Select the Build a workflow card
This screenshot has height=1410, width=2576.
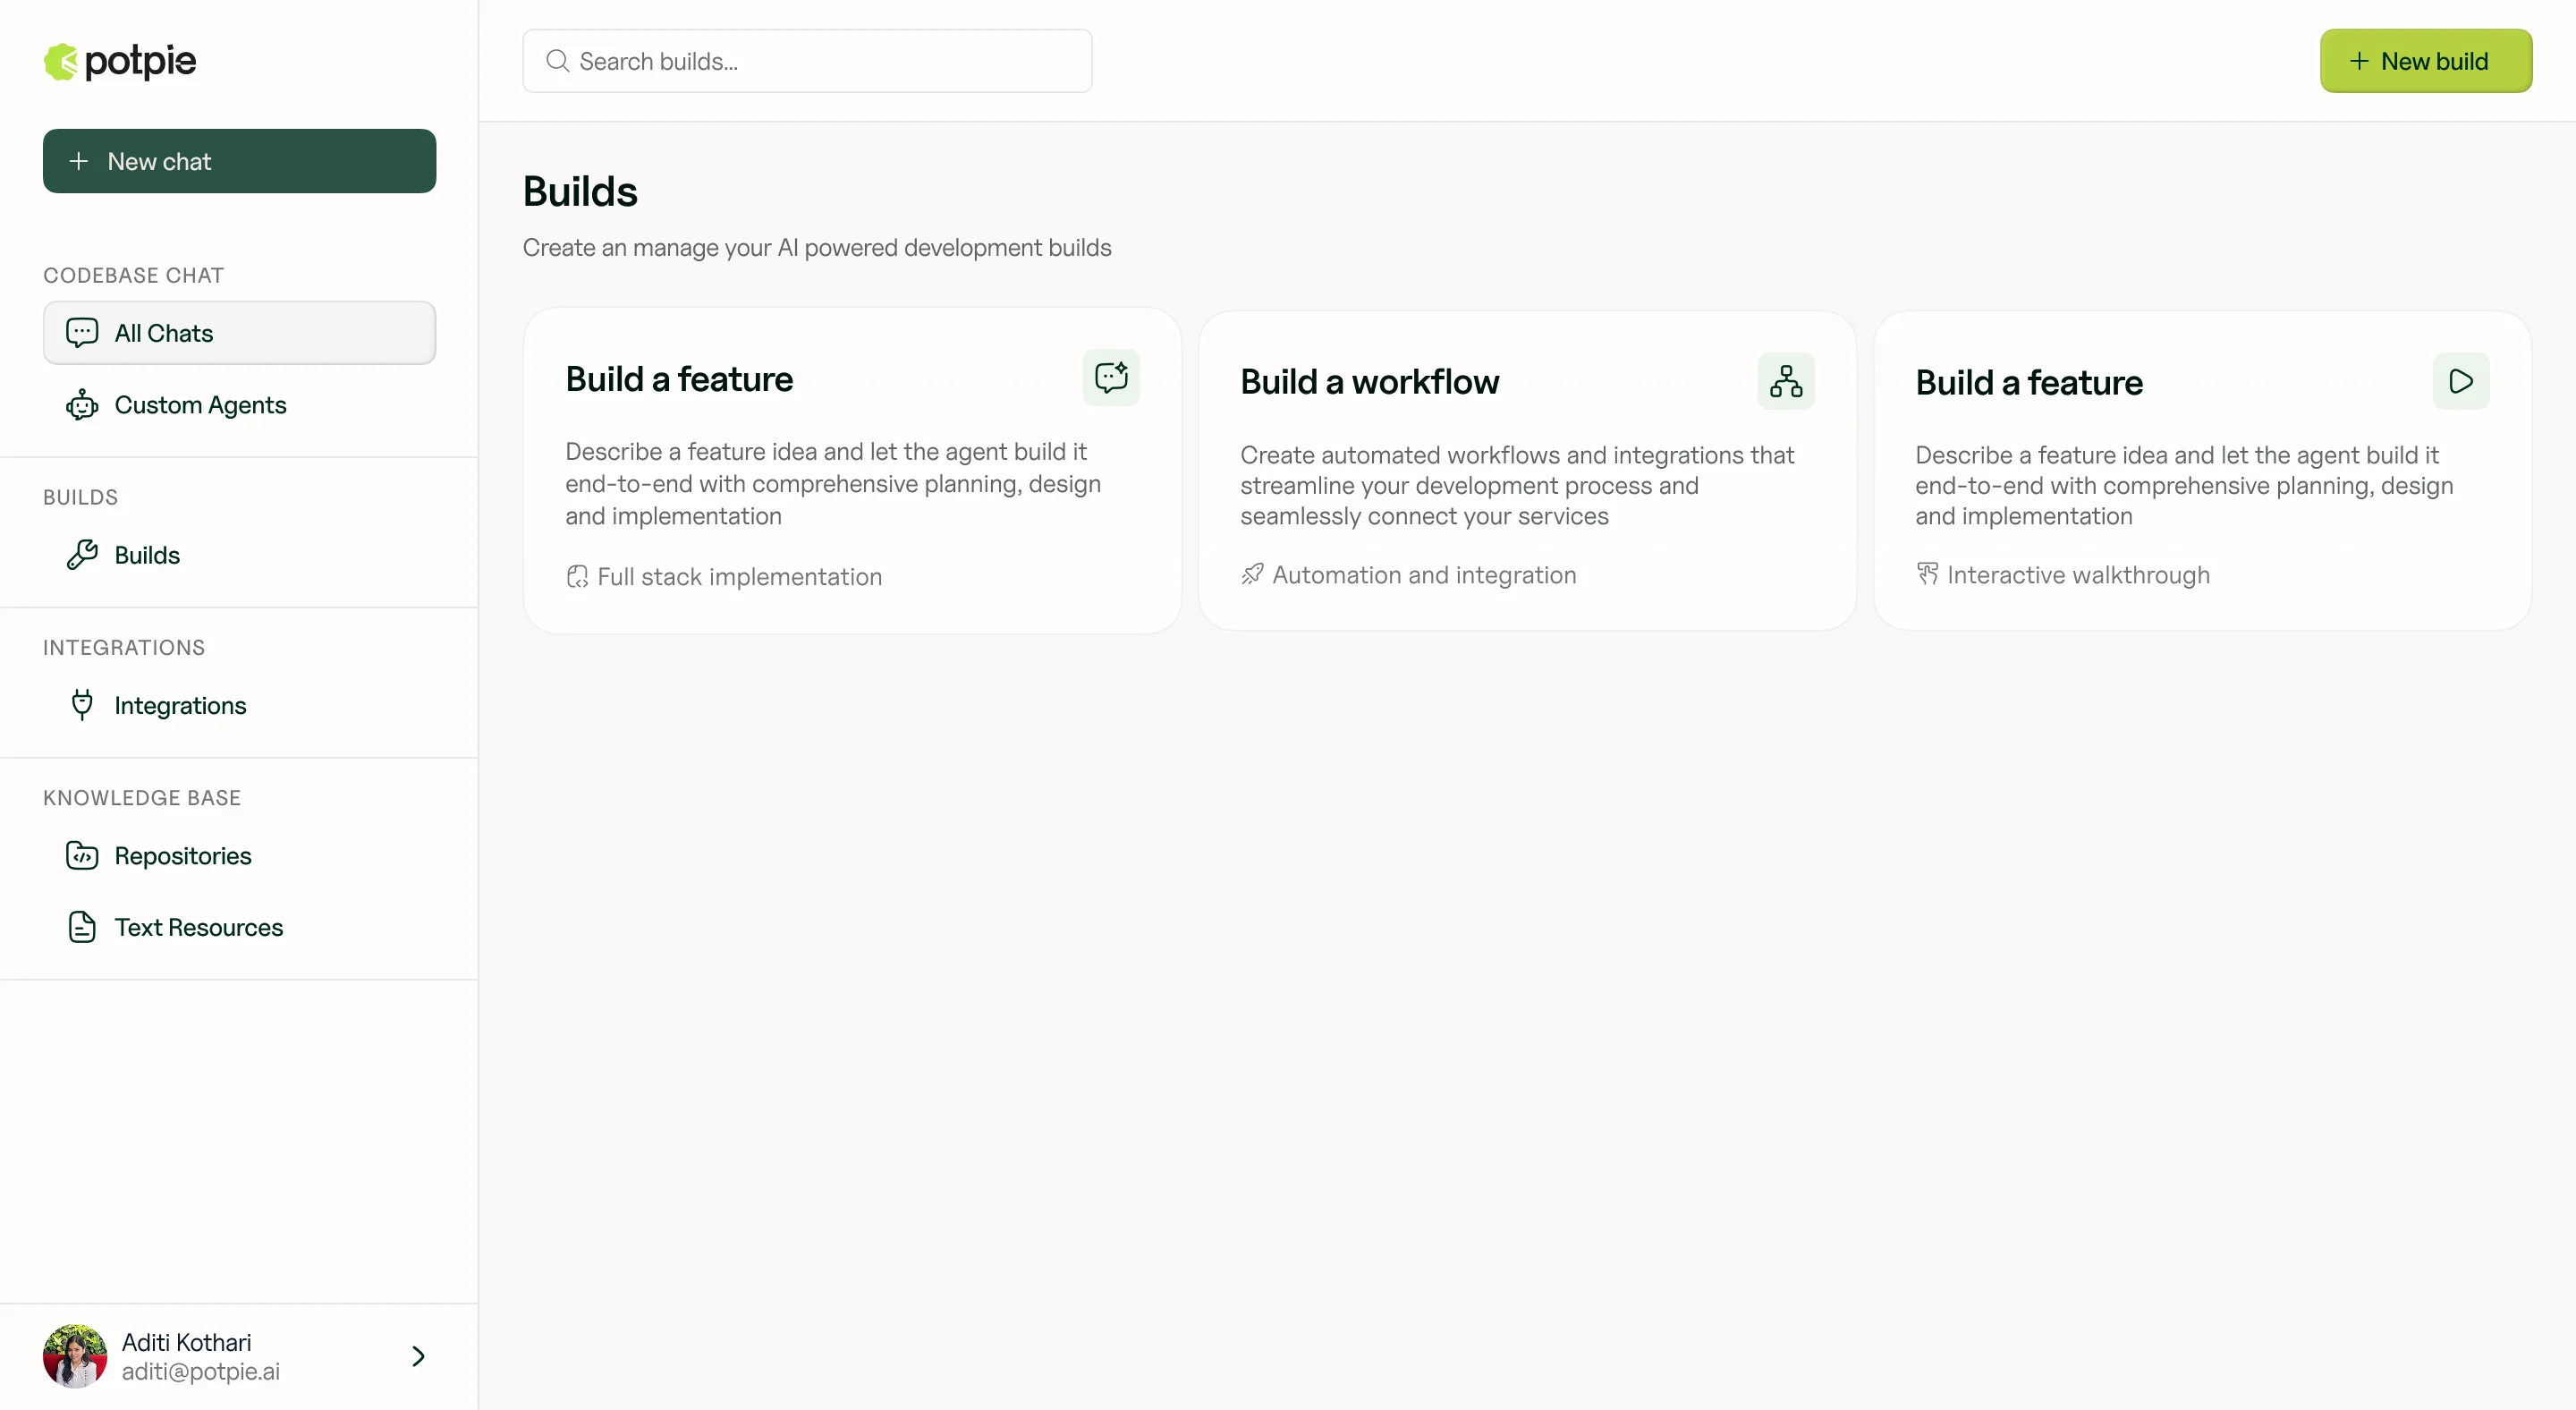click(x=1527, y=470)
